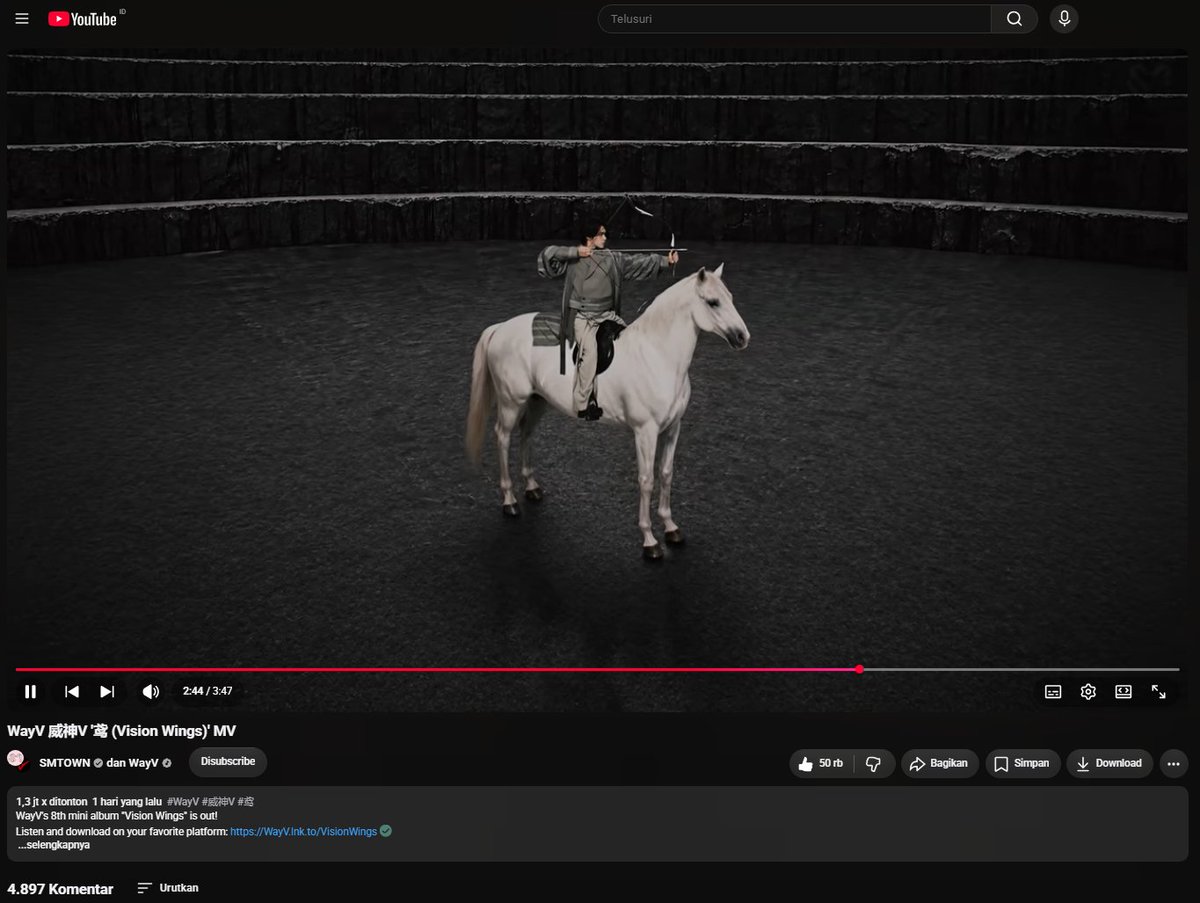Go to YouTube home via logo

point(82,19)
